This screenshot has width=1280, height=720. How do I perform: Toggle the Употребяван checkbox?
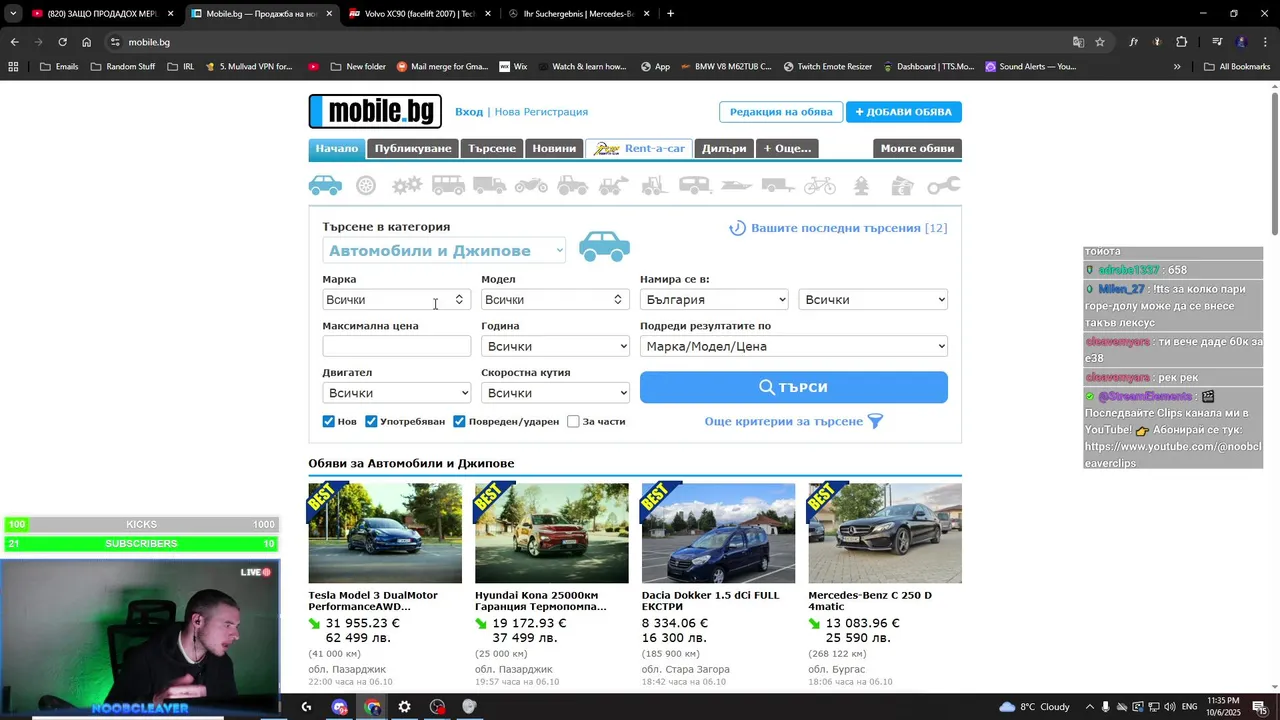371,421
